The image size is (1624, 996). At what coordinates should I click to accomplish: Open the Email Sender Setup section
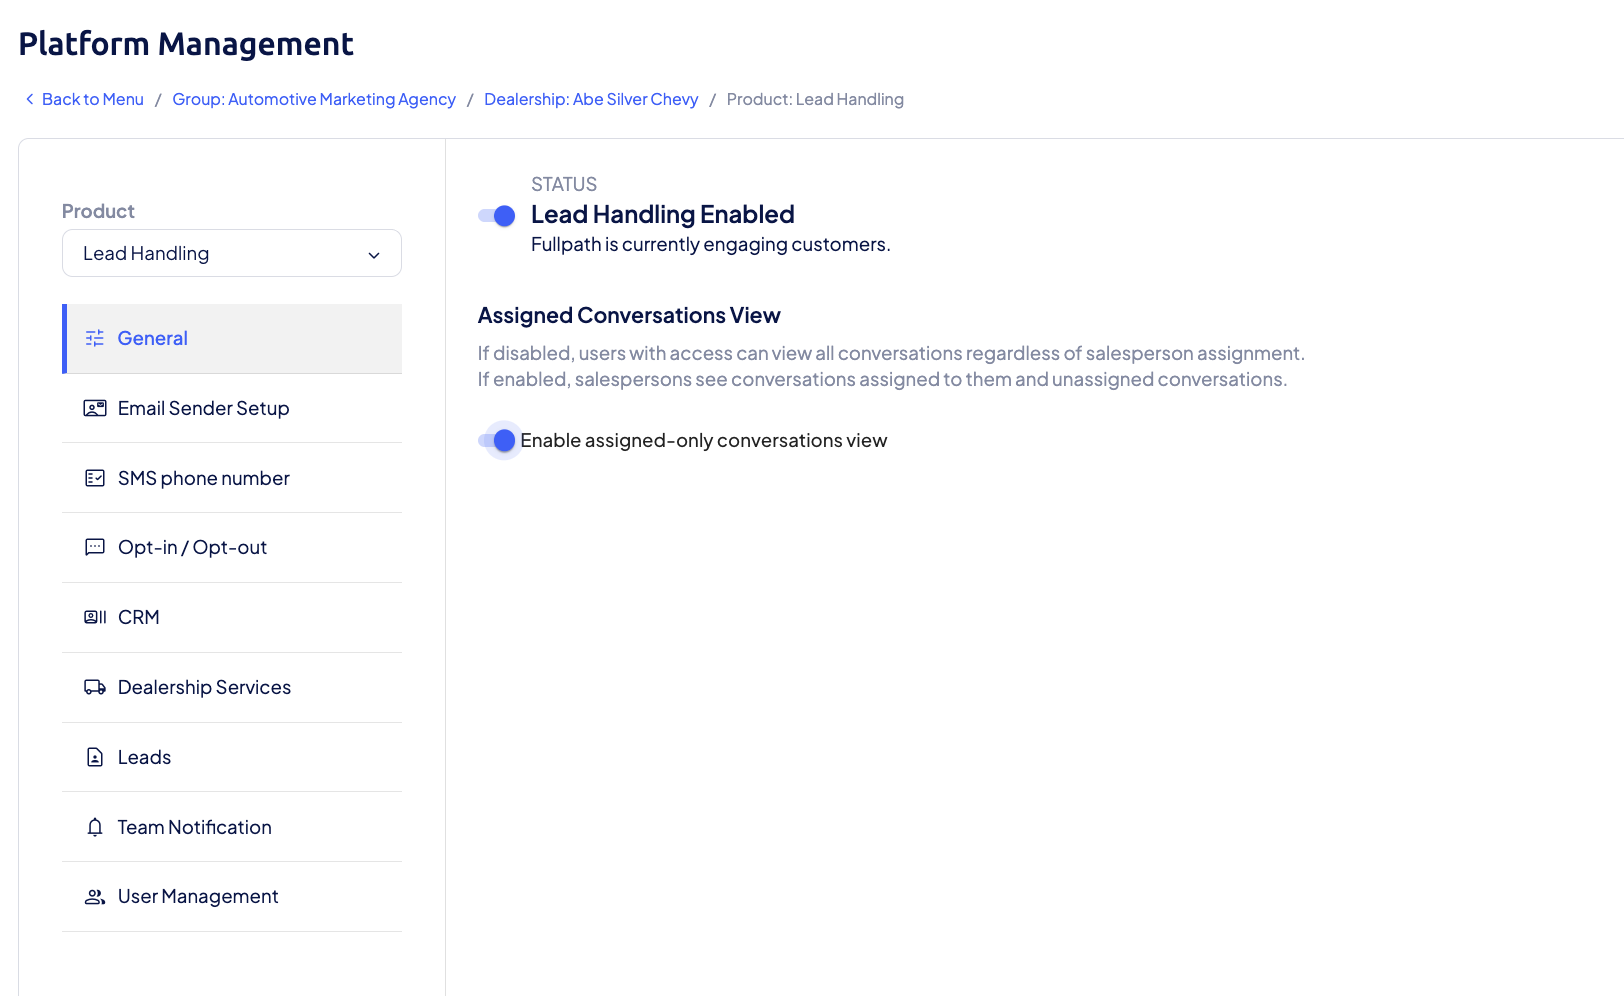coord(232,408)
